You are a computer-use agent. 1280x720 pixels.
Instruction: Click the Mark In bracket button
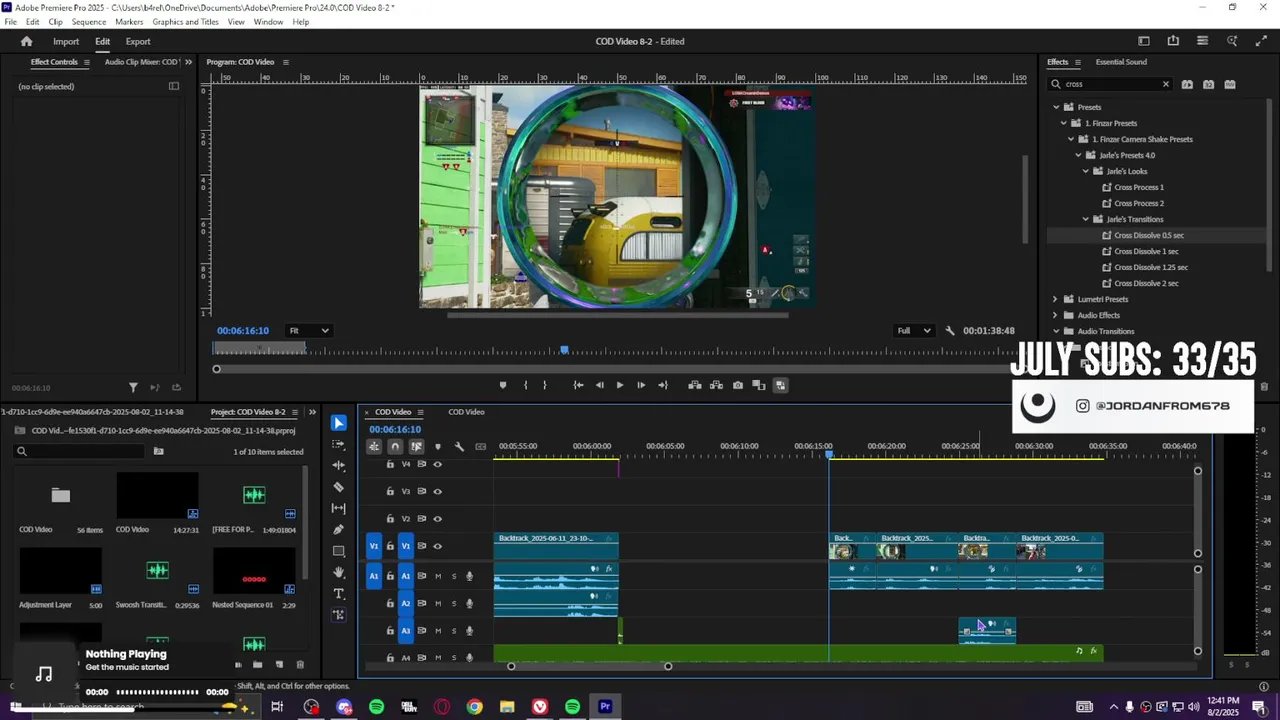coord(525,385)
